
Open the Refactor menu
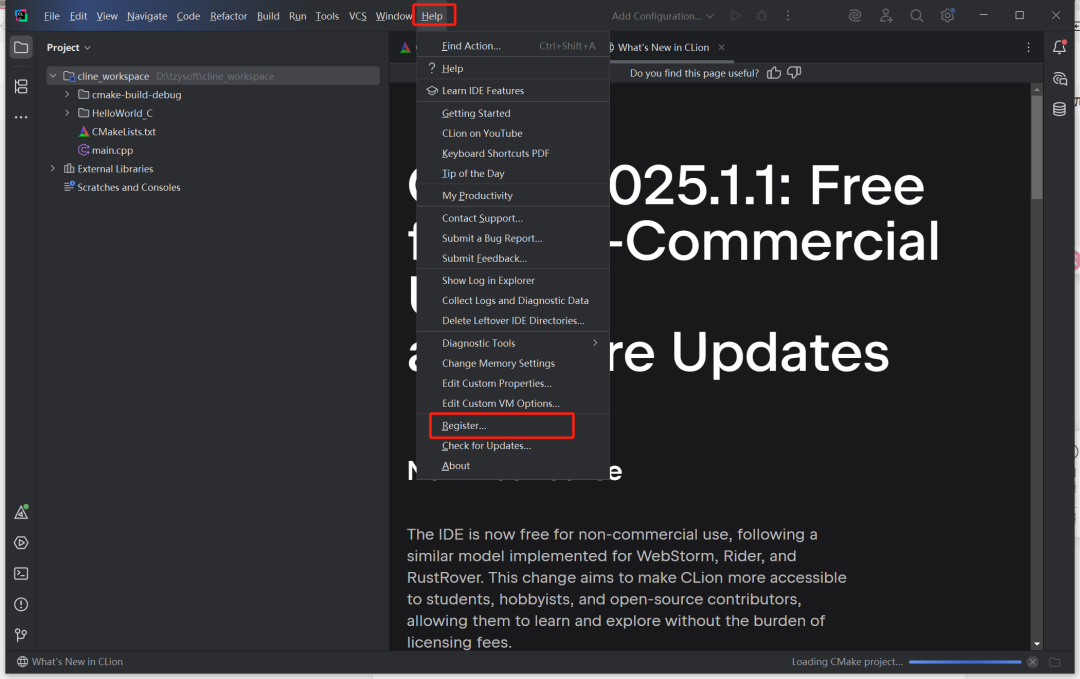pos(228,16)
